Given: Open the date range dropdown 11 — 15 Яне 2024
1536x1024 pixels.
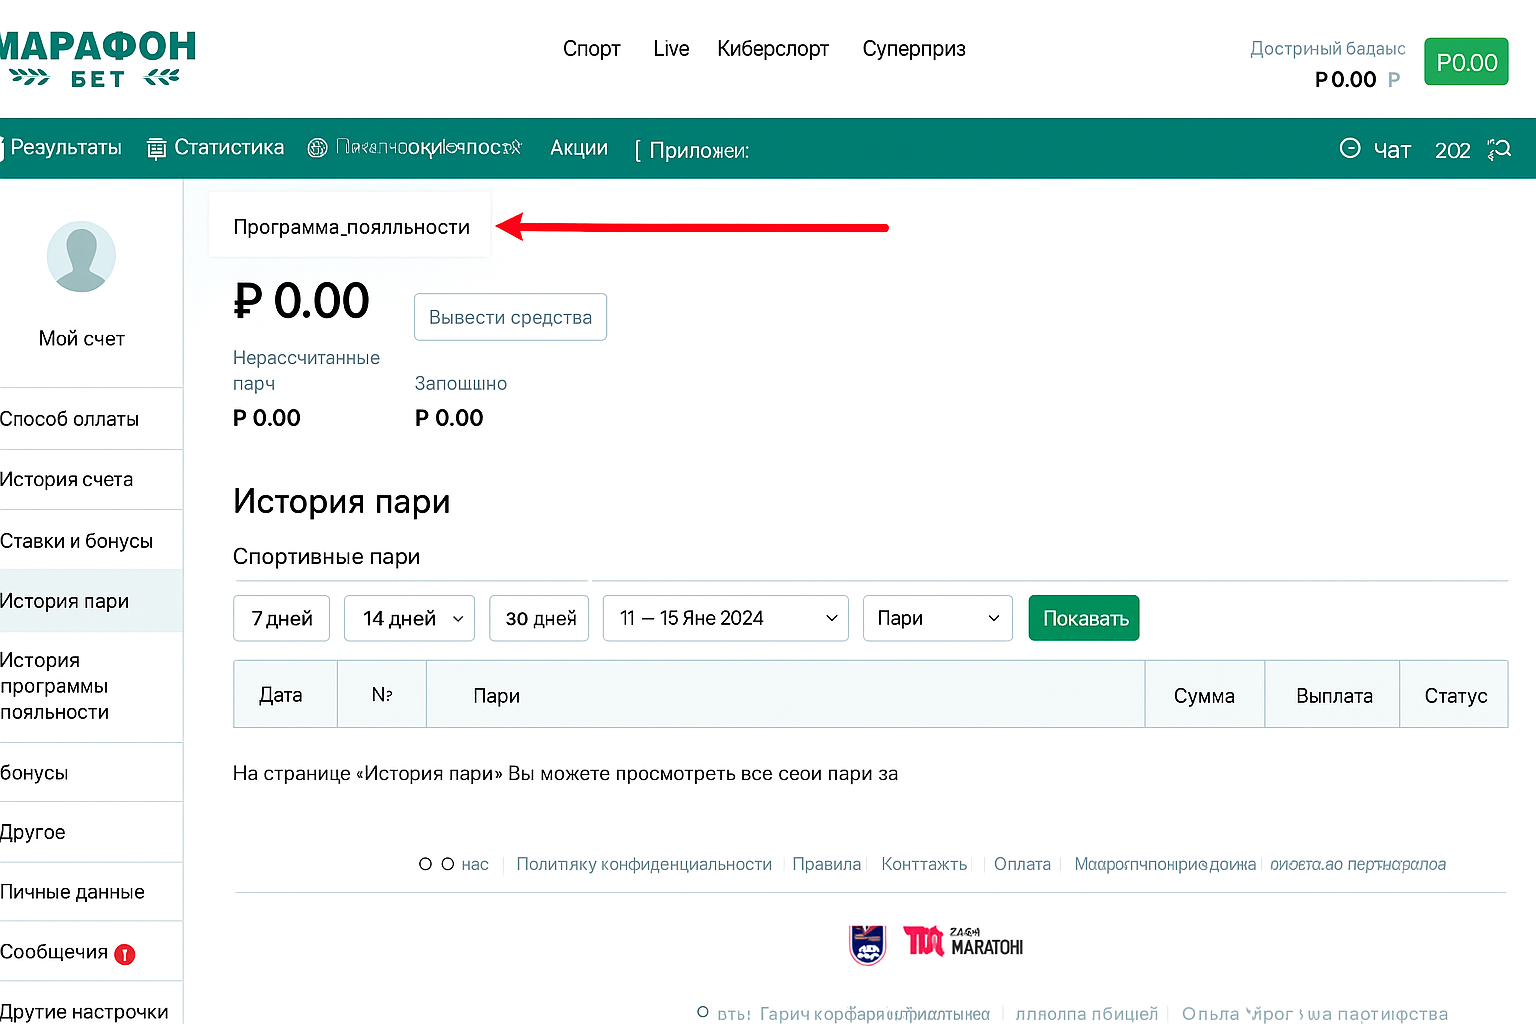Looking at the screenshot, I should click(x=725, y=618).
